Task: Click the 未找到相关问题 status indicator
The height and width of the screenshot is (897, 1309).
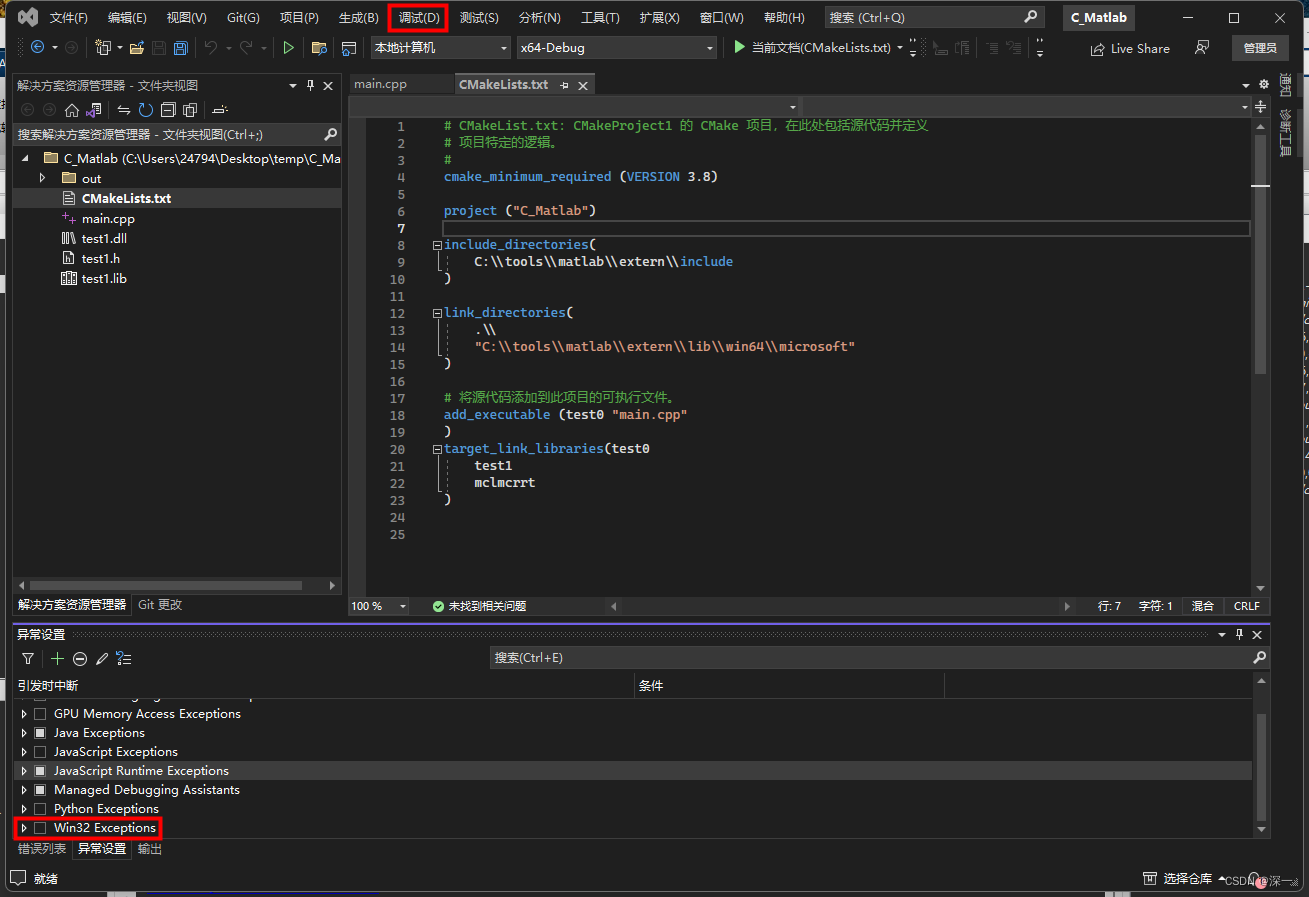Action: coord(479,606)
